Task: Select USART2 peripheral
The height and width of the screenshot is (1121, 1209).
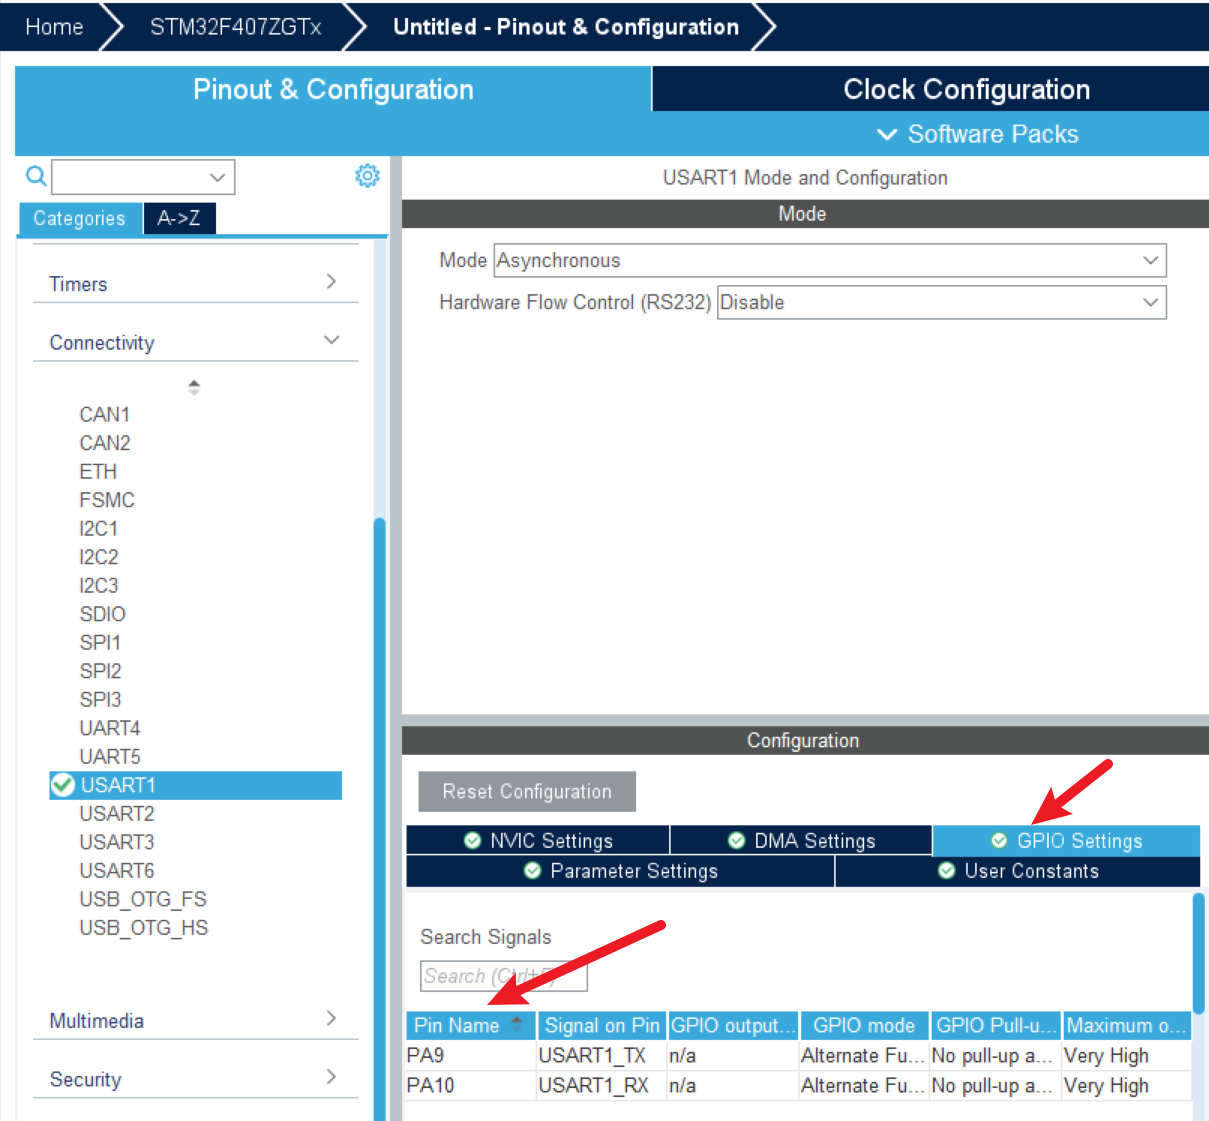Action: [x=117, y=813]
